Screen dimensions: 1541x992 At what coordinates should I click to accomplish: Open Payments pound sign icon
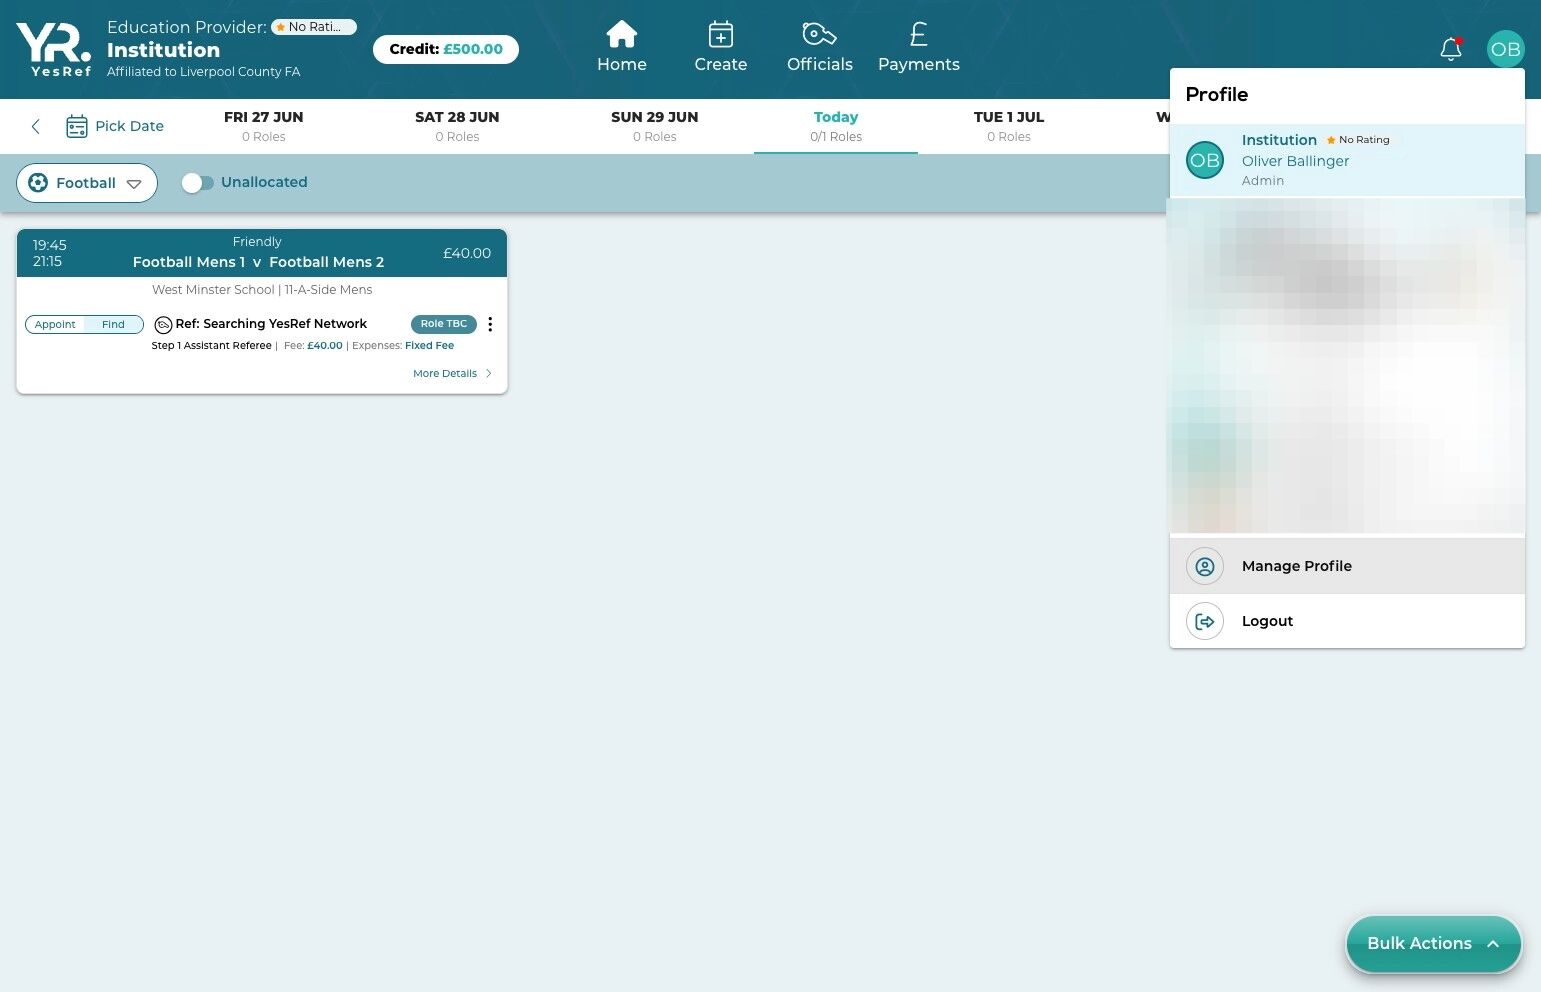pos(918,34)
